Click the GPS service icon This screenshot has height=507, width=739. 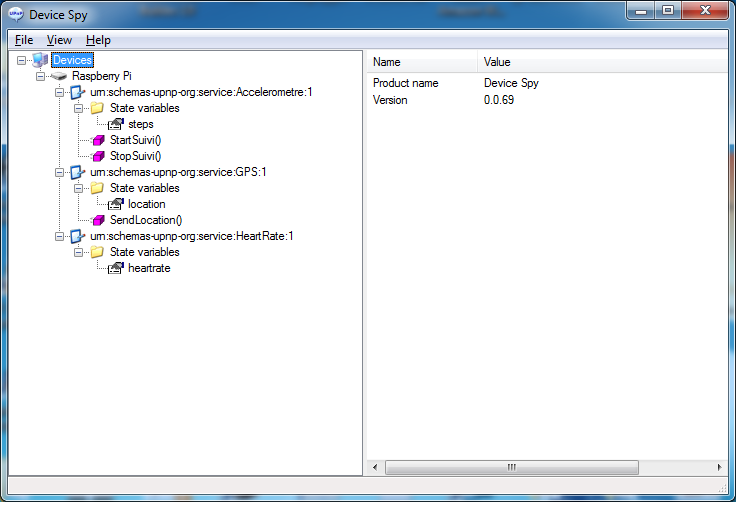(x=78, y=172)
